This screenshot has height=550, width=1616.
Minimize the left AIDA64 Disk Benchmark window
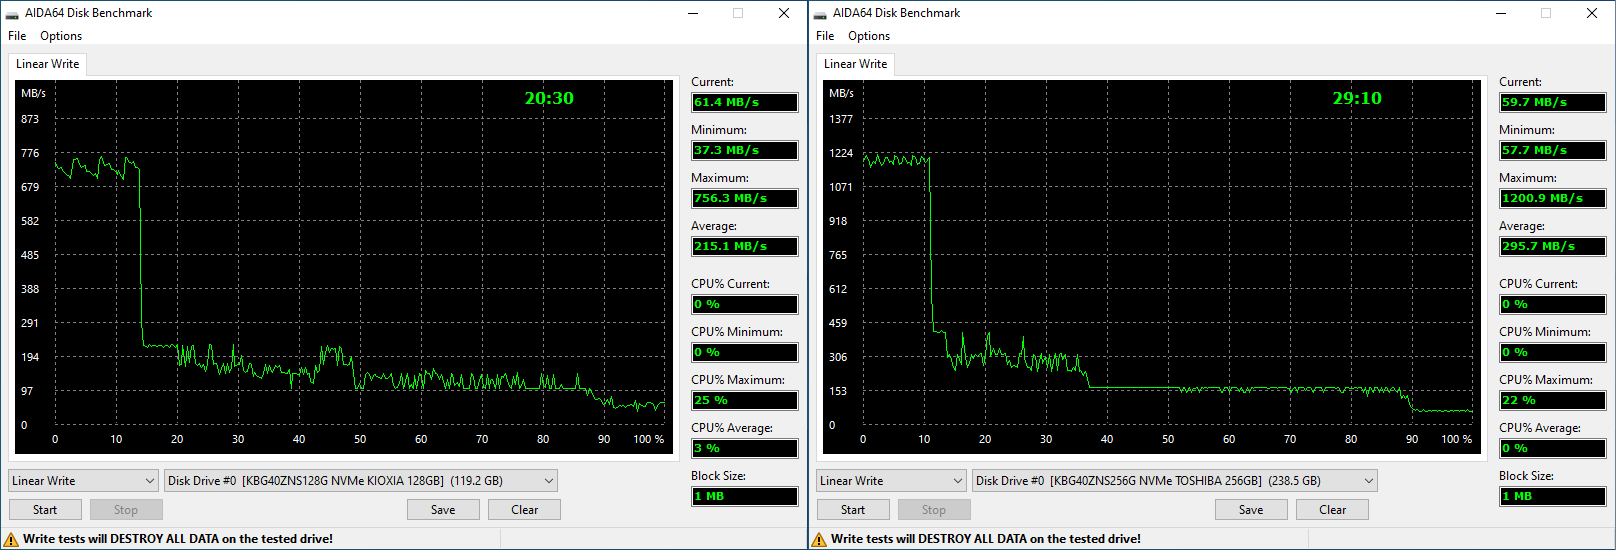click(693, 13)
